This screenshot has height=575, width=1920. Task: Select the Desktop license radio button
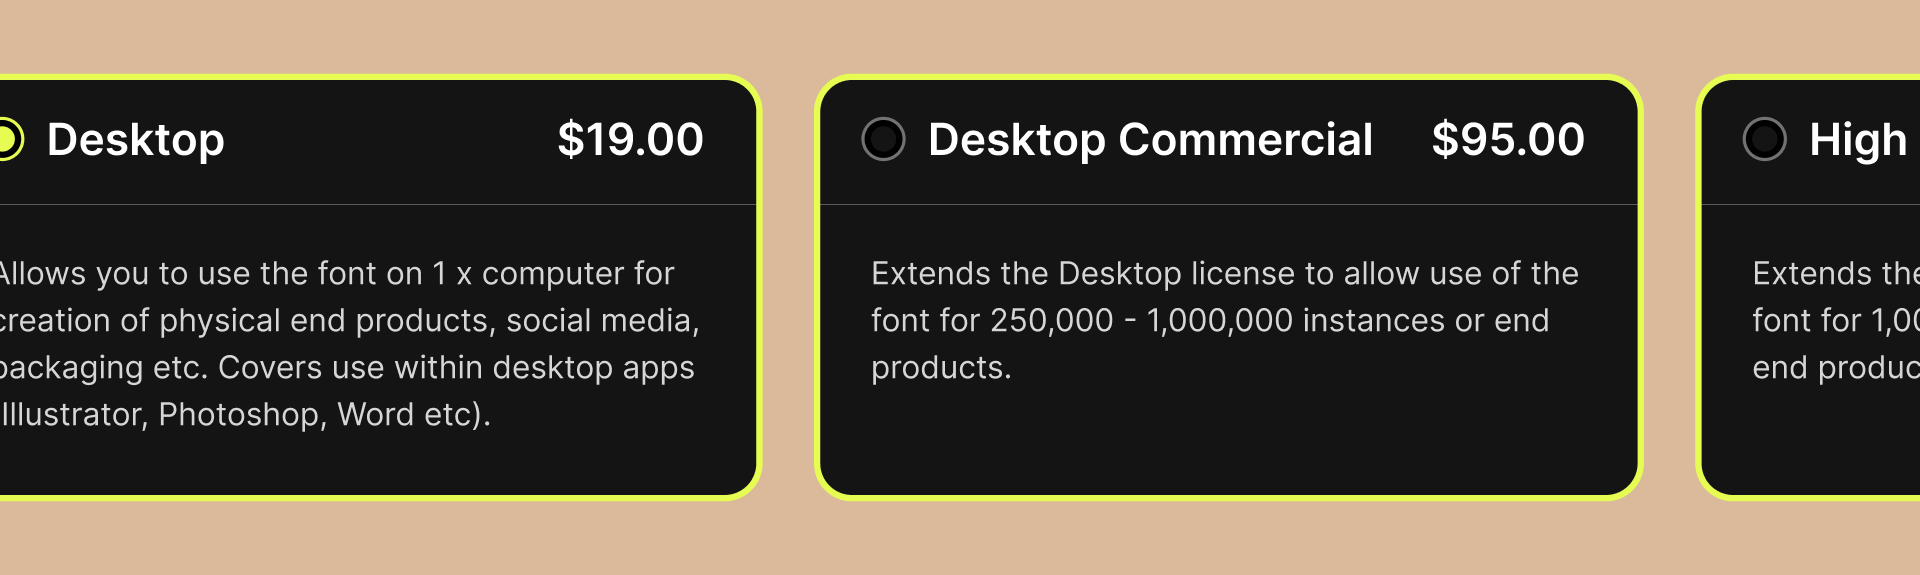(x=6, y=139)
